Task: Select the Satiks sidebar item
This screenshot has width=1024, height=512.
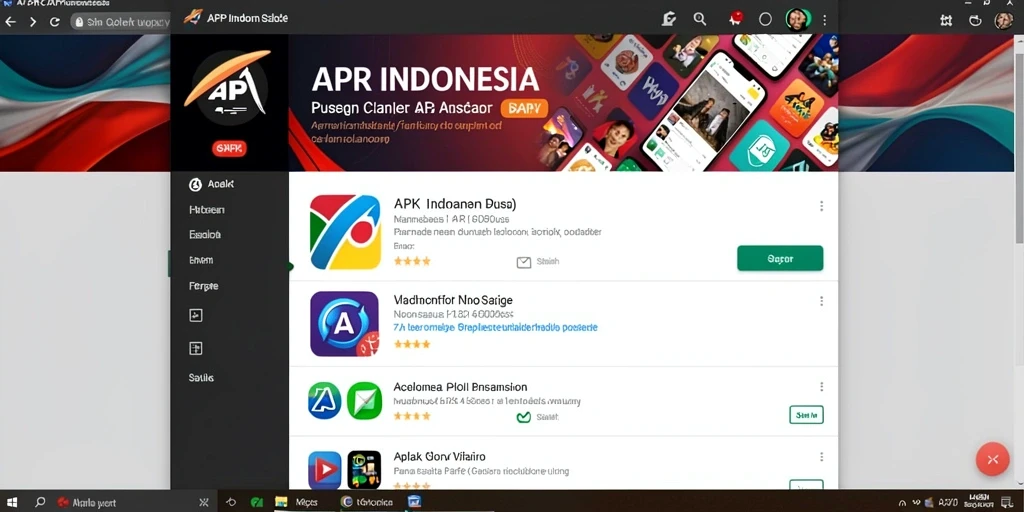Action: pyautogui.click(x=201, y=377)
